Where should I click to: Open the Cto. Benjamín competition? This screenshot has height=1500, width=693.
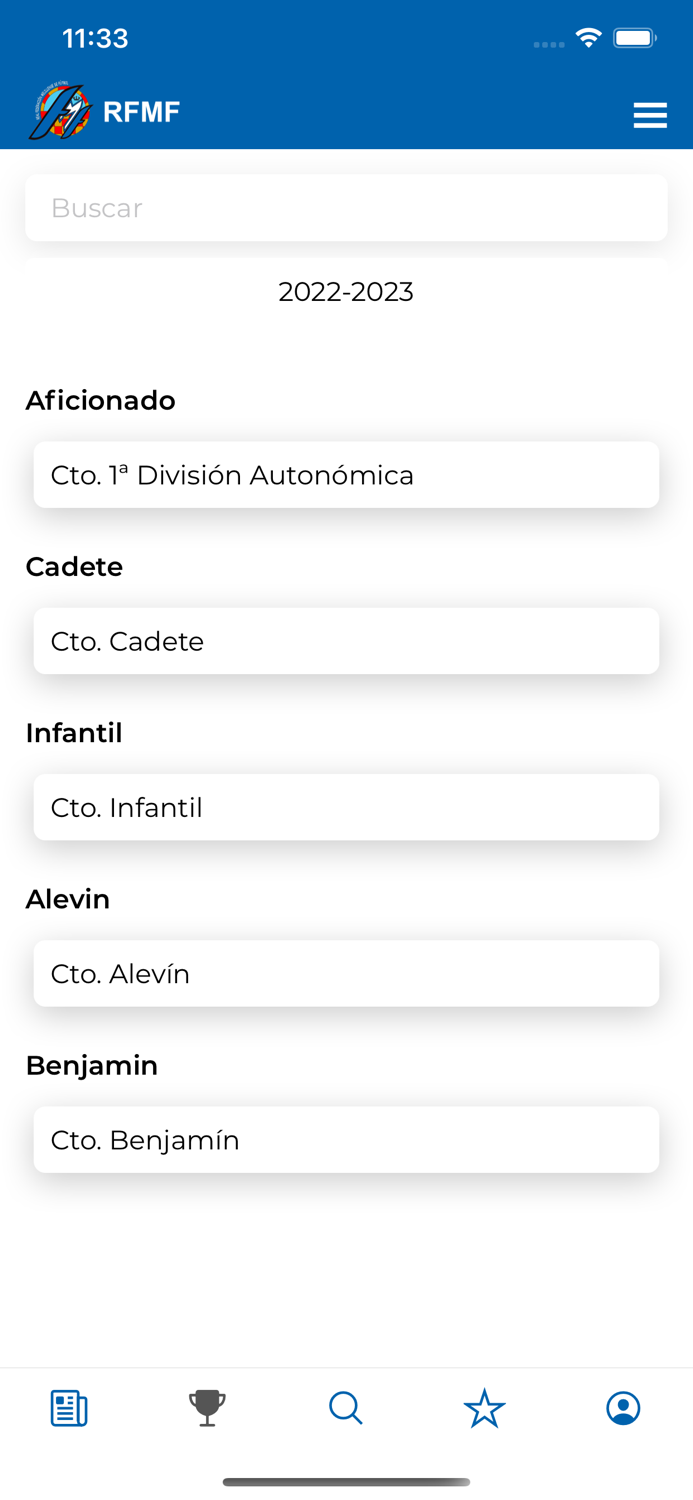click(x=346, y=1140)
